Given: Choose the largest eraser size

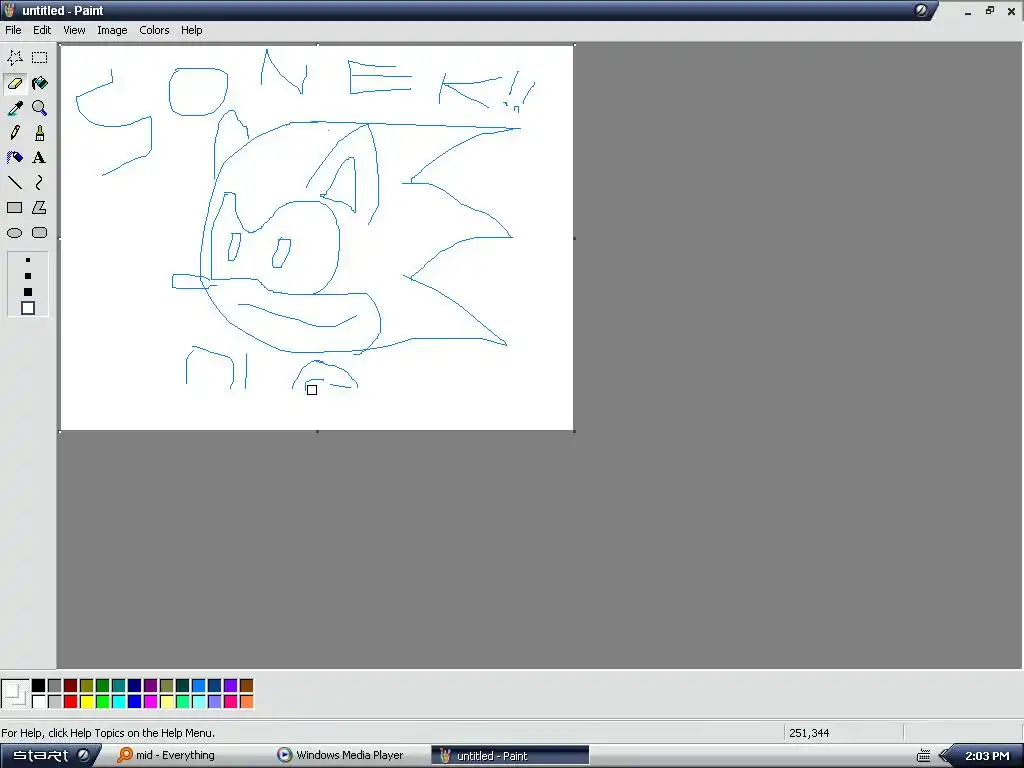Looking at the screenshot, I should pyautogui.click(x=27, y=308).
